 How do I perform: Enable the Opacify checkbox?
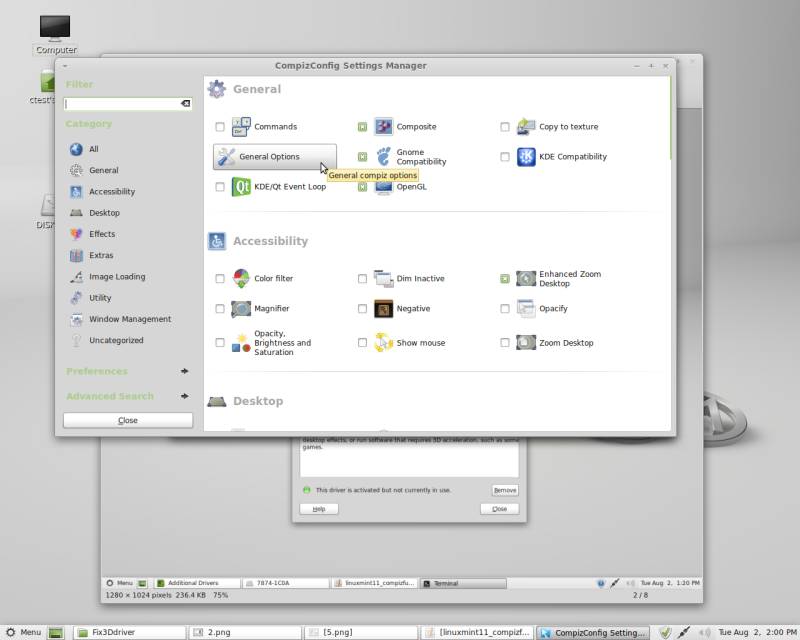click(x=505, y=309)
